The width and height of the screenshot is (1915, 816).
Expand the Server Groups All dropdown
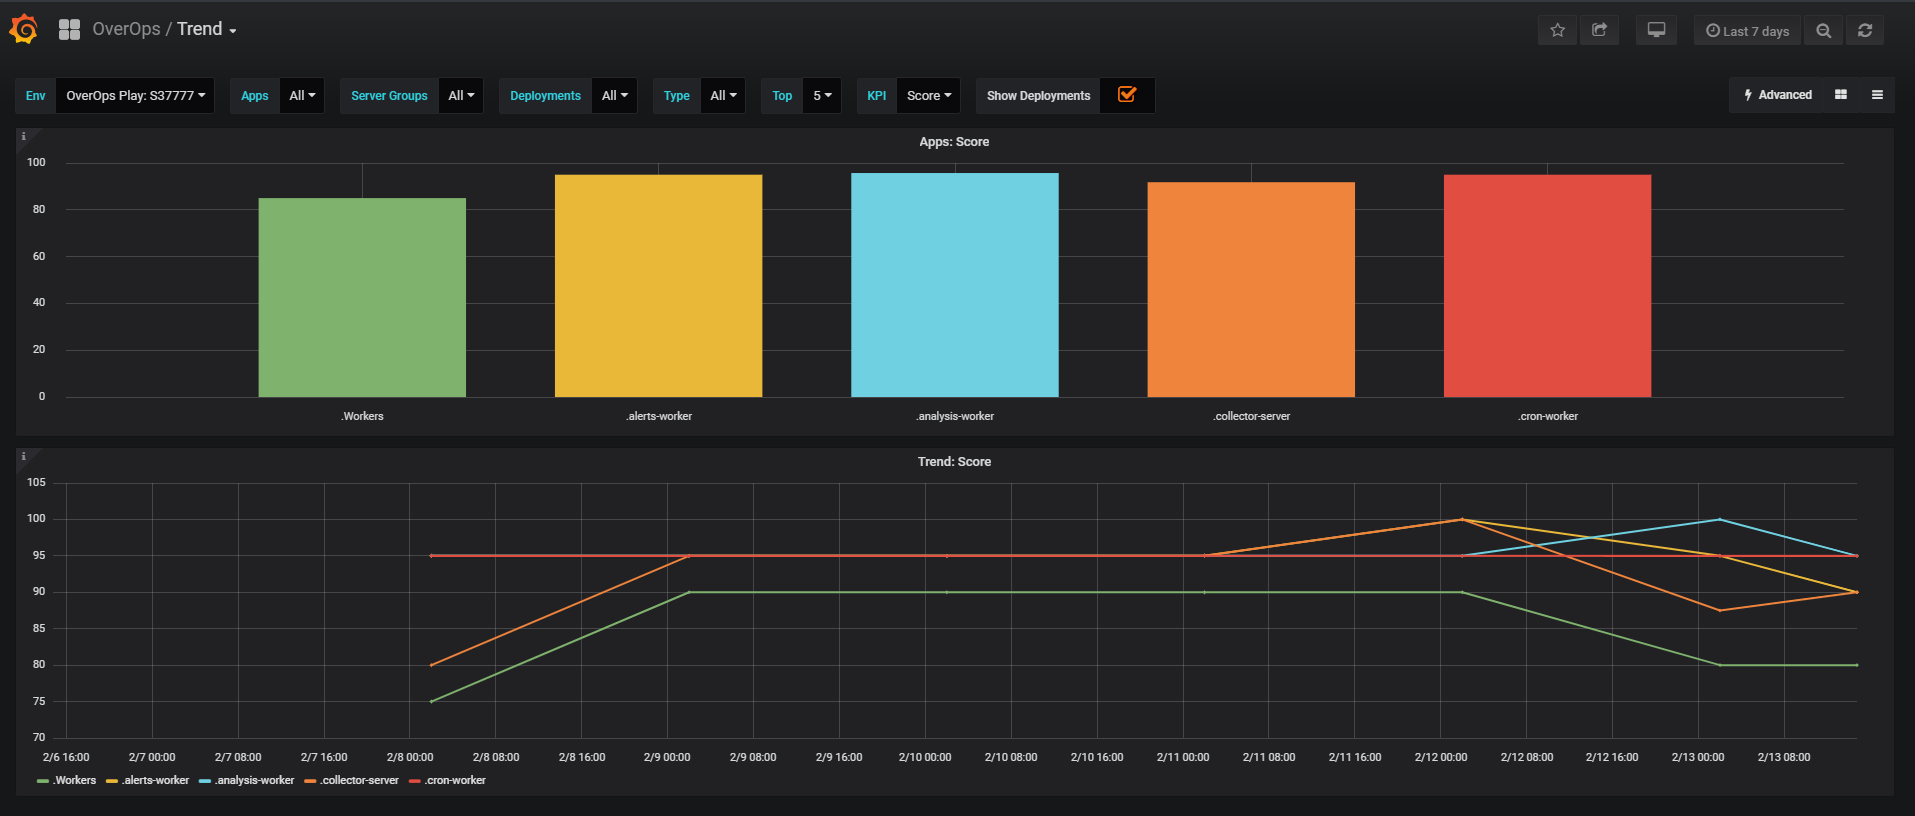pos(461,96)
